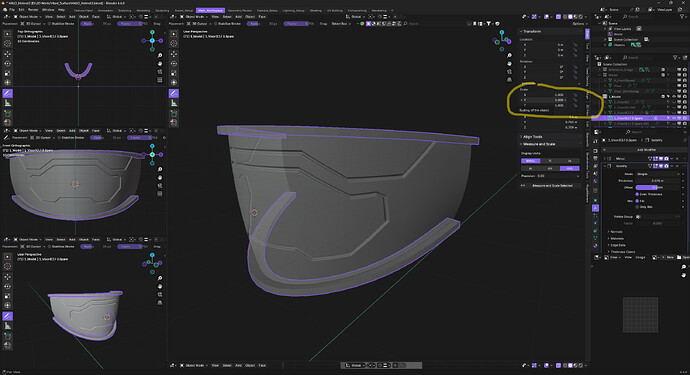Open the Render tab in Properties editor
The image size is (690, 375).
tap(595, 151)
